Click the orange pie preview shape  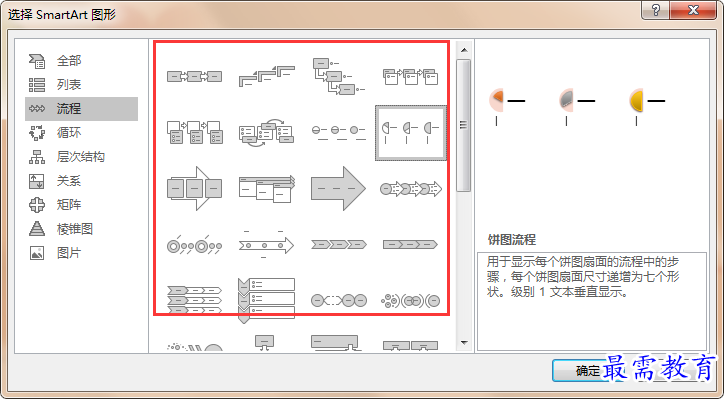pyautogui.click(x=497, y=100)
